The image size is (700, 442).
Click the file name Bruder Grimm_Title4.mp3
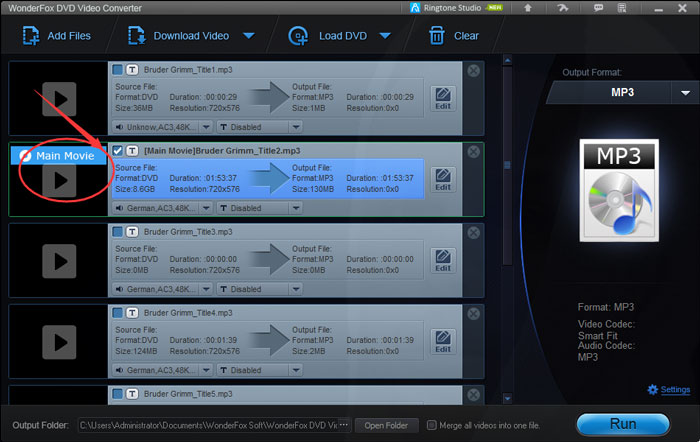click(x=188, y=313)
